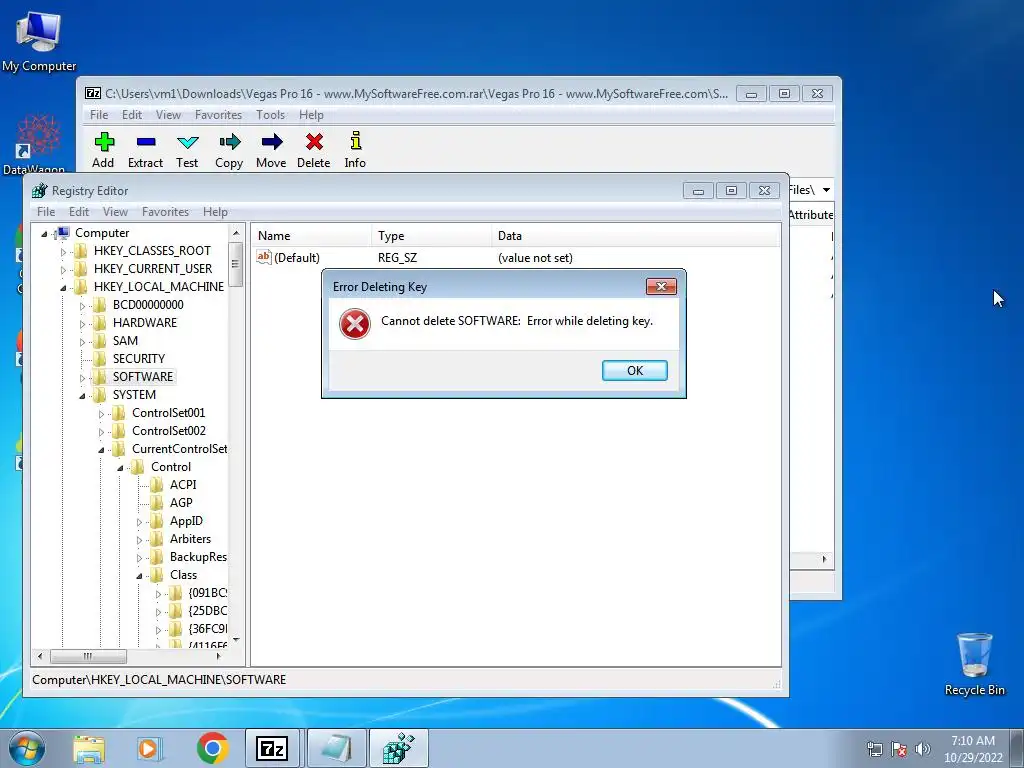Click tree vertical scrollbar thumb

(235, 264)
